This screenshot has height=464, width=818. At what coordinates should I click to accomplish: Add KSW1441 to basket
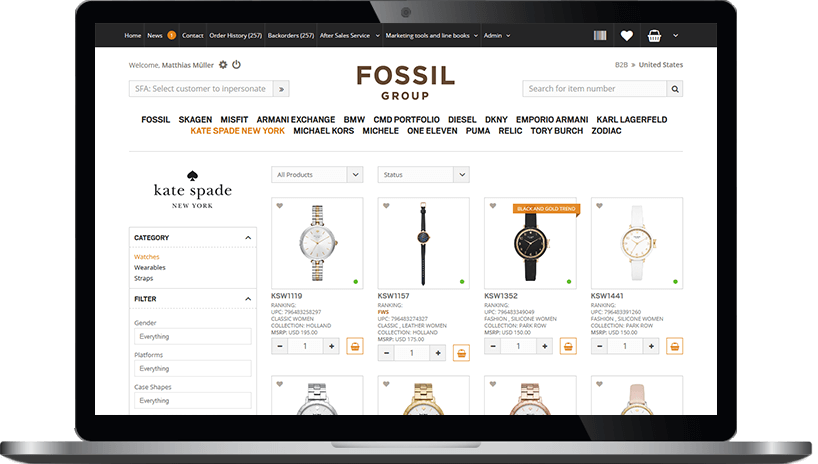click(x=675, y=346)
